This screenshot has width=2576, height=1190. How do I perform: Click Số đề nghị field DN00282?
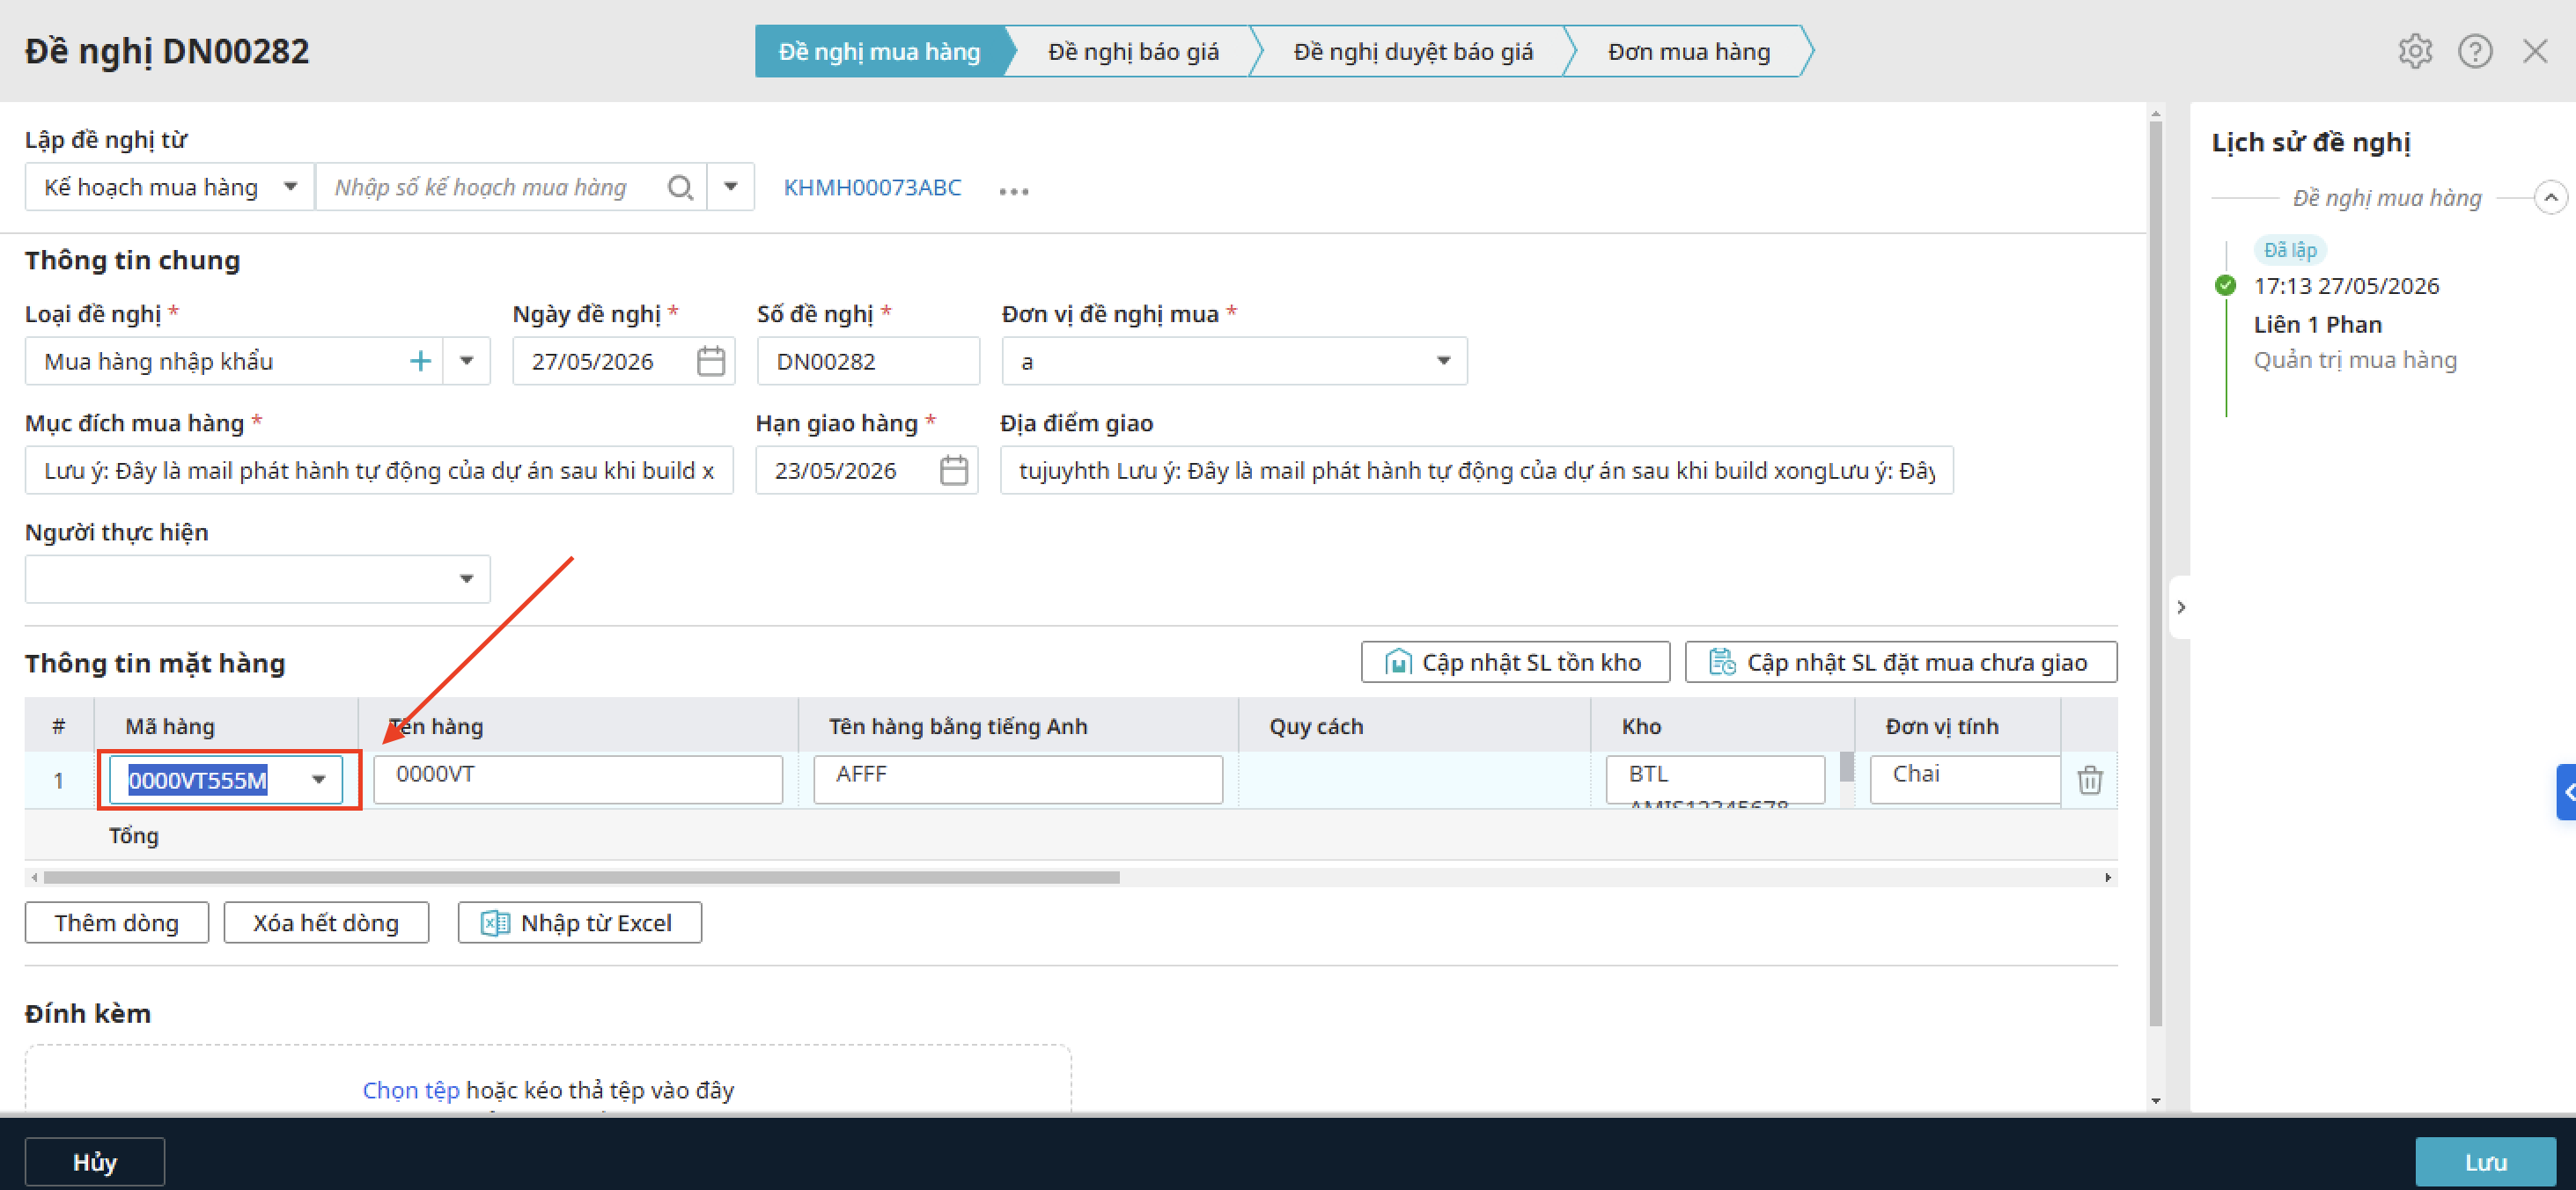click(868, 361)
